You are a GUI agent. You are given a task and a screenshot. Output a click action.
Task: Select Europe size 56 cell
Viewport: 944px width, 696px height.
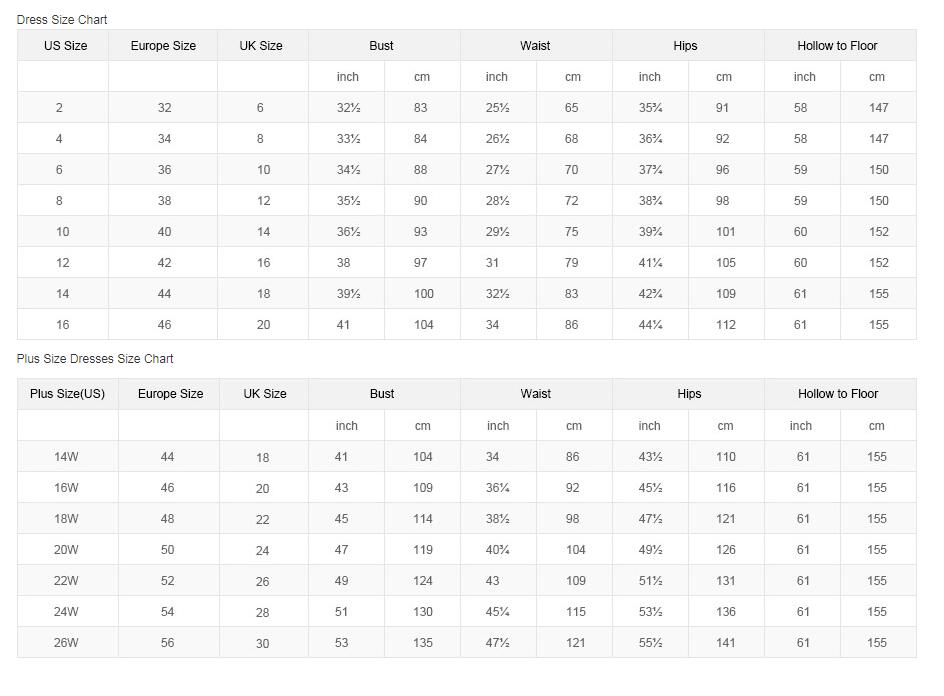[x=167, y=643]
